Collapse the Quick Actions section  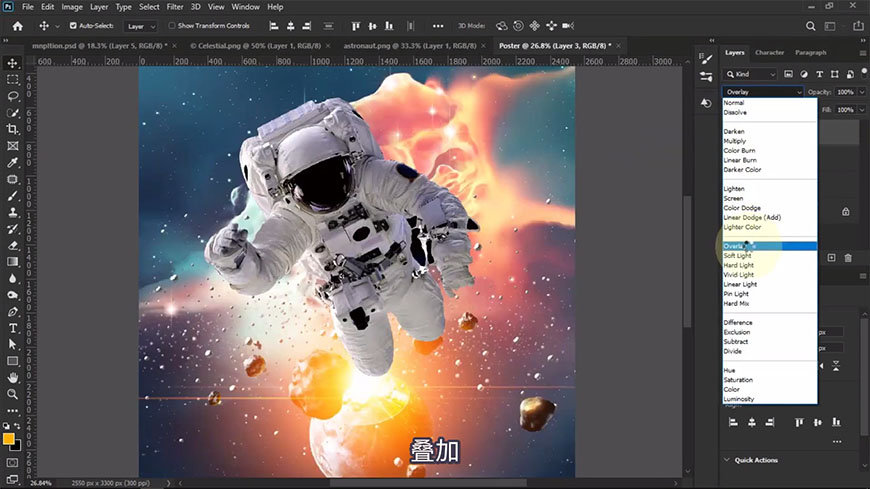[727, 460]
